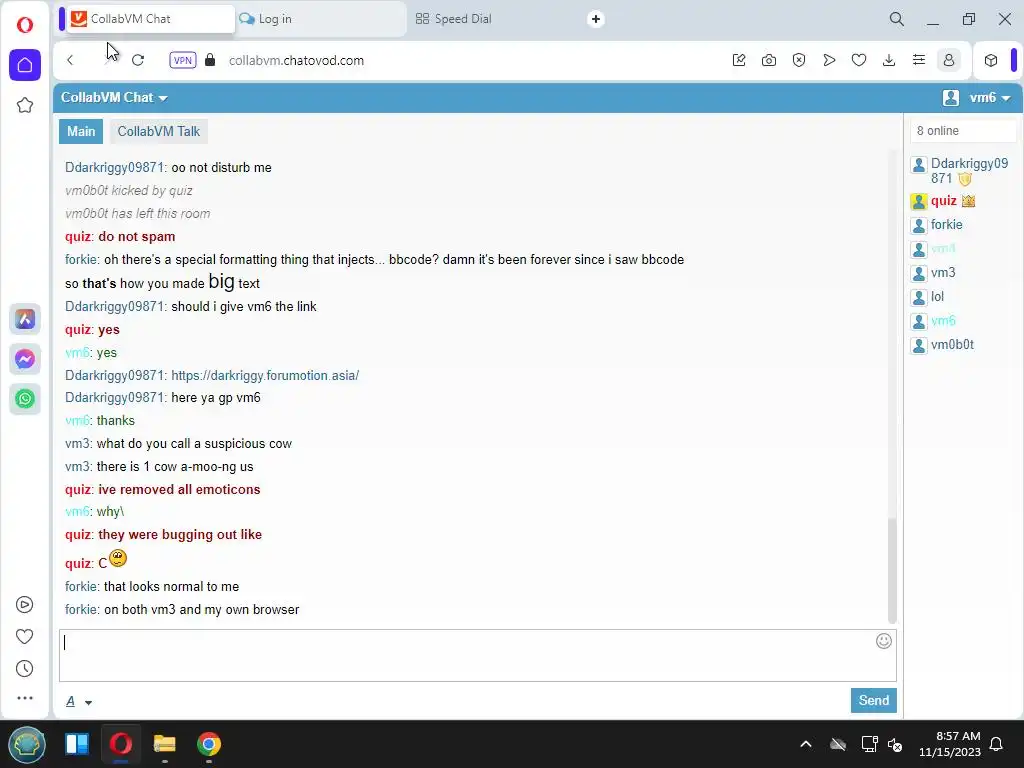Open the Opera home sidebar button

(x=25, y=65)
